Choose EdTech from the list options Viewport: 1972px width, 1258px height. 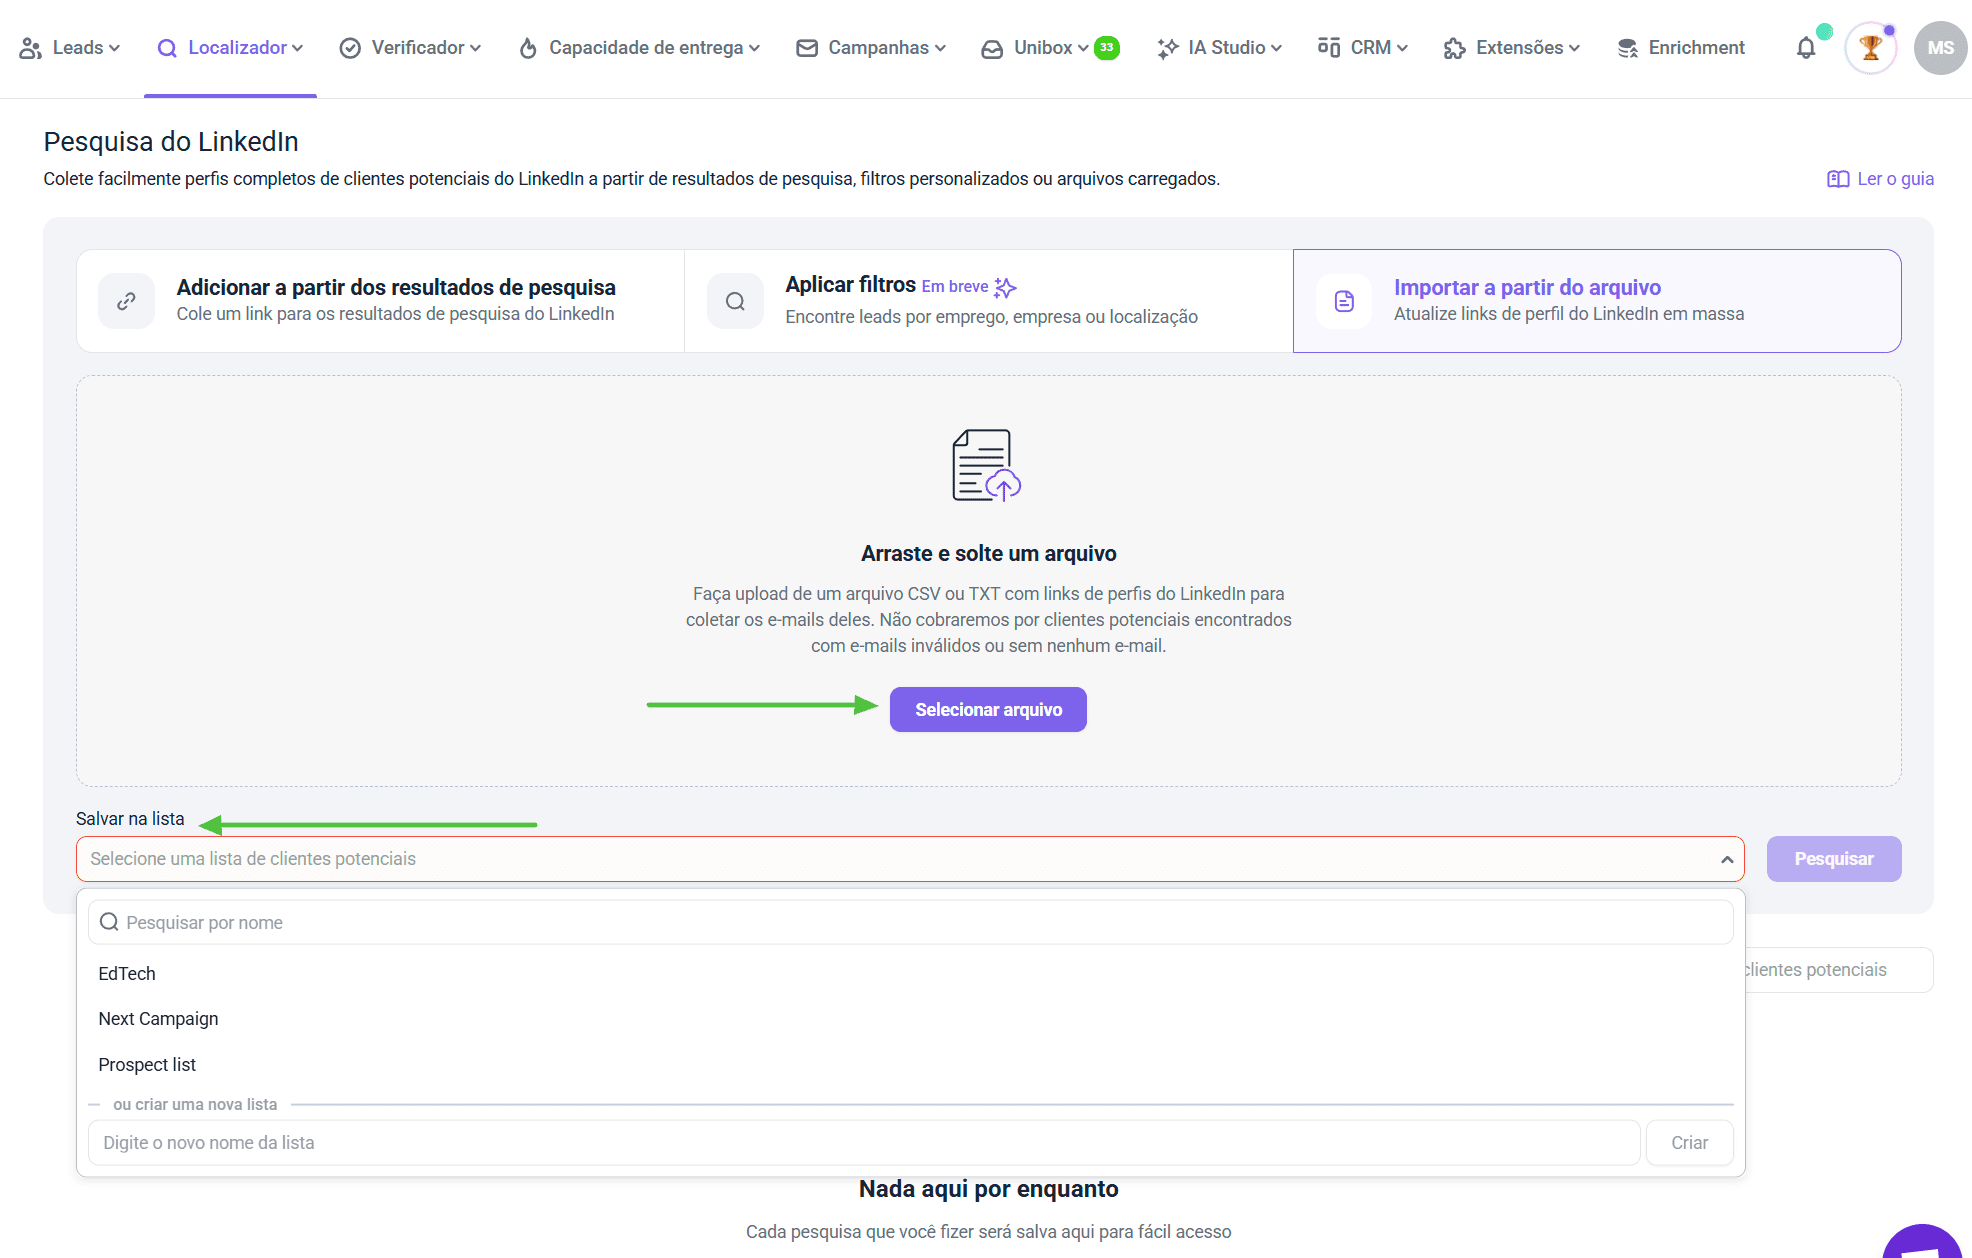tap(127, 974)
